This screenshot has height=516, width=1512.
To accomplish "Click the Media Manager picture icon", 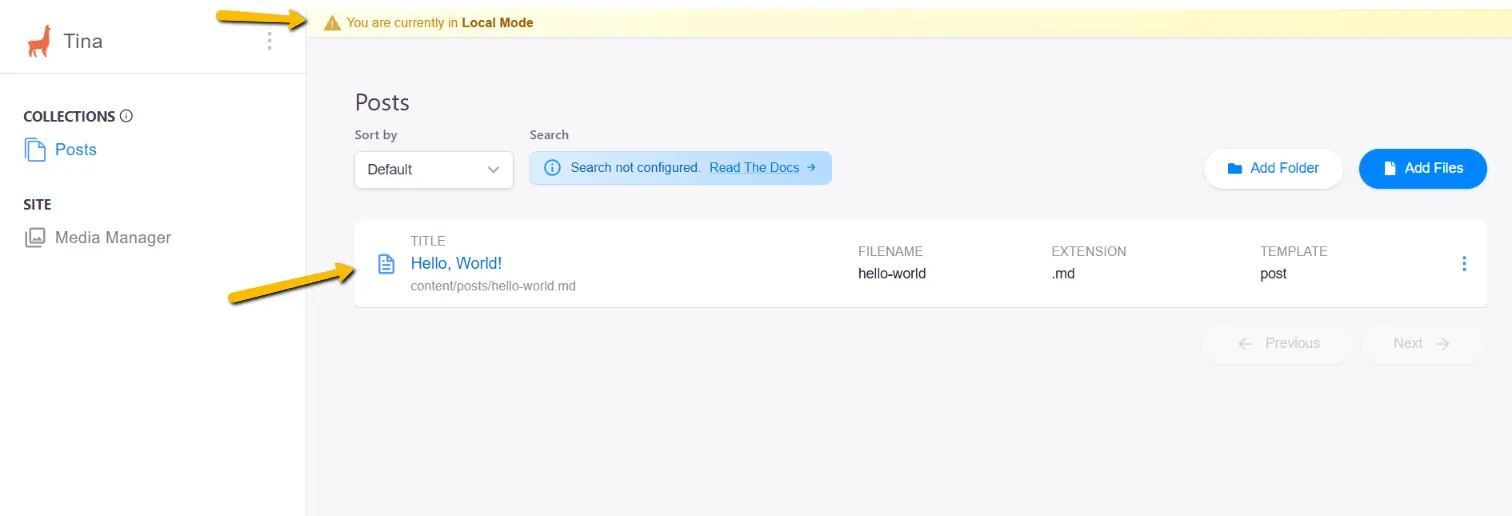I will pyautogui.click(x=35, y=238).
